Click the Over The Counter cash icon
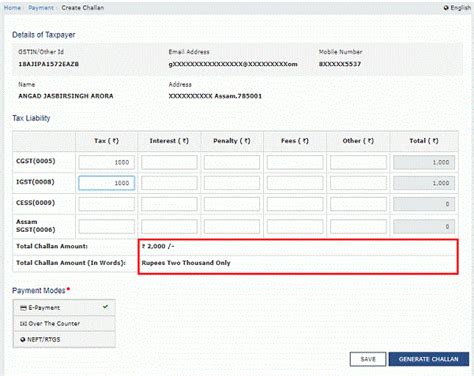The image size is (474, 376). pos(23,324)
